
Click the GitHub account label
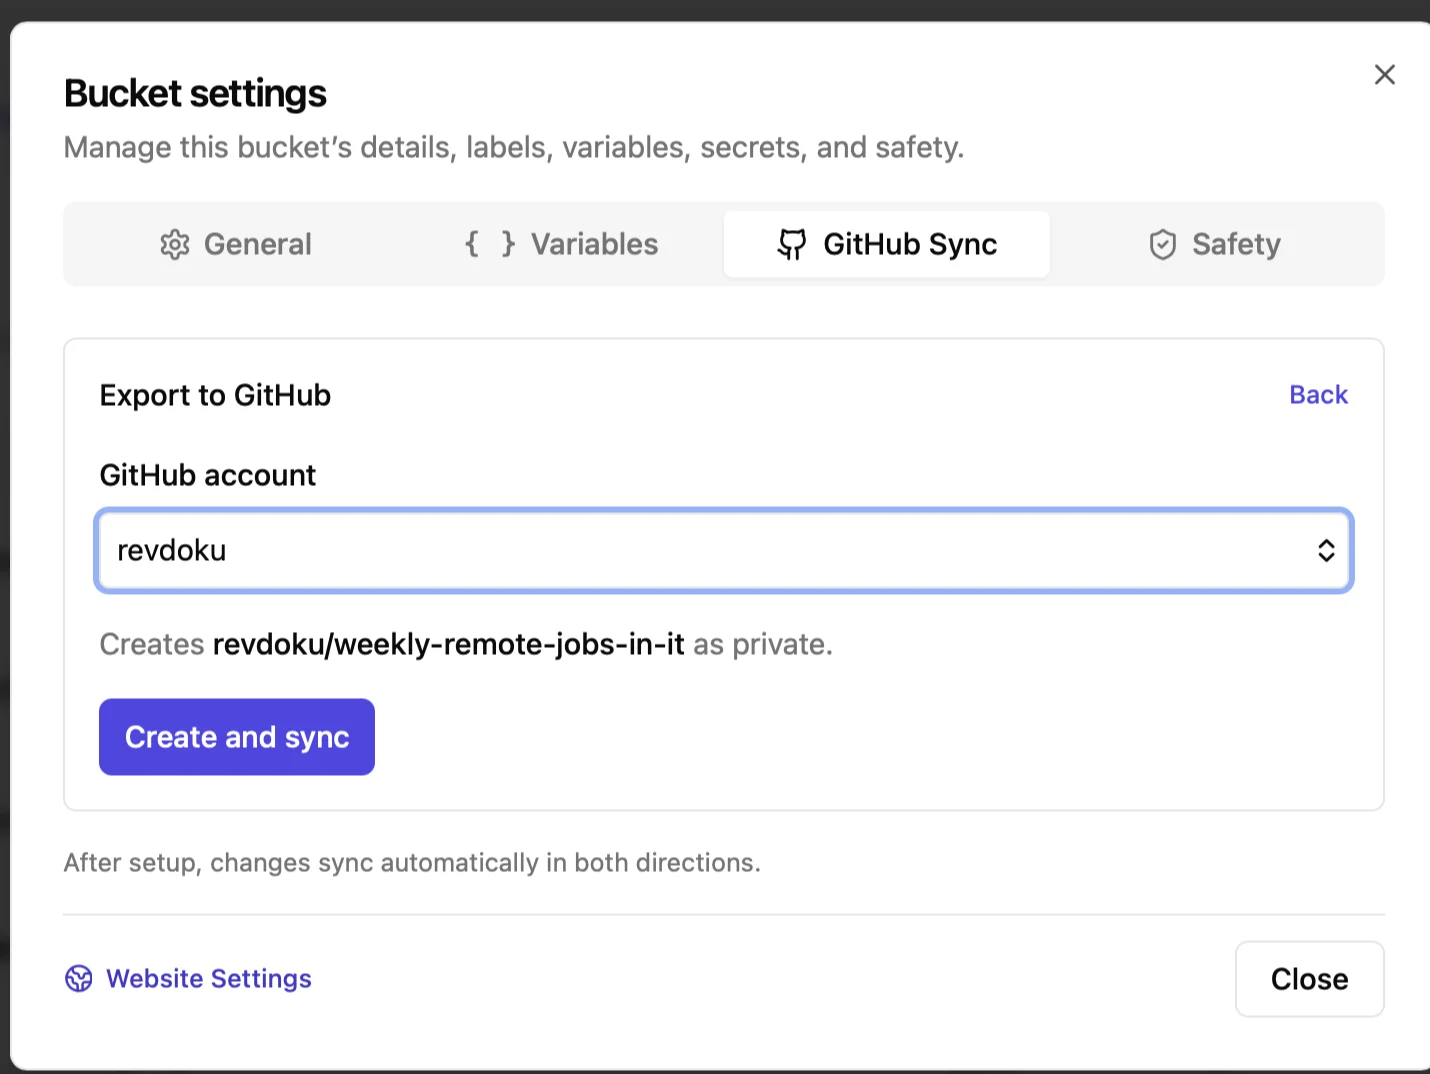[208, 475]
